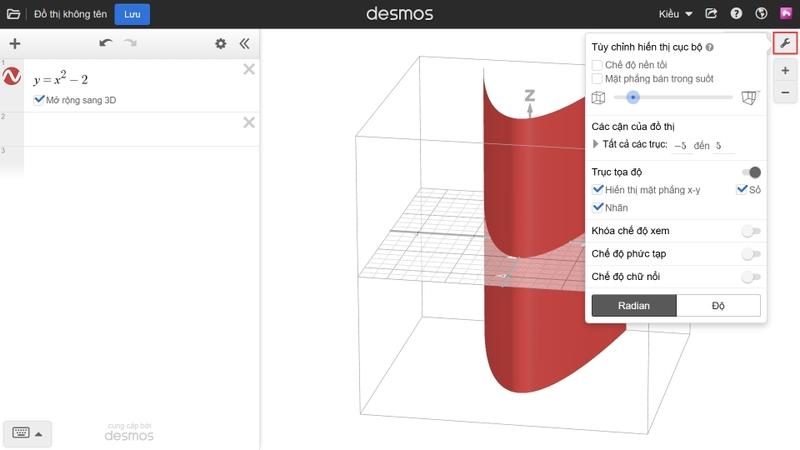Uncheck Hiển thị mặt phẳng x-y
Screen dimensions: 800x450
598,189
